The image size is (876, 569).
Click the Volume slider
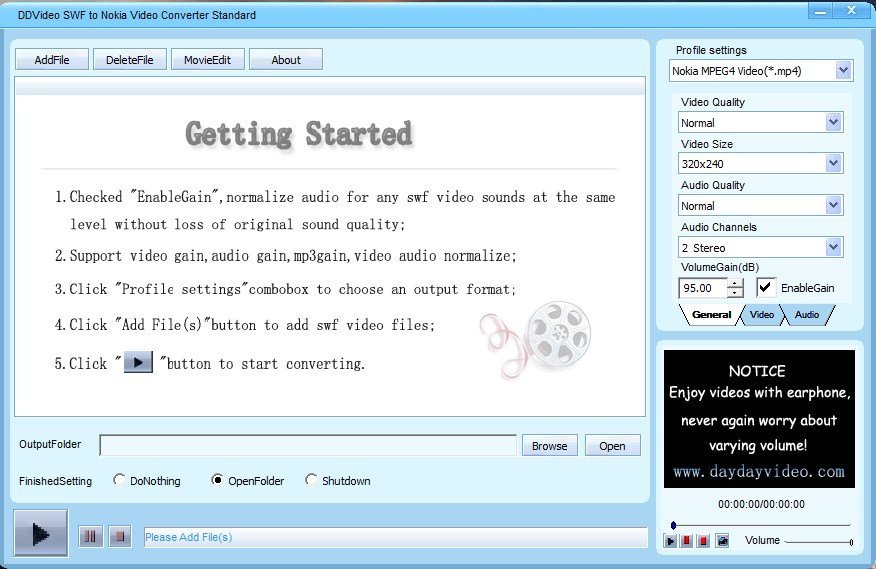click(818, 541)
